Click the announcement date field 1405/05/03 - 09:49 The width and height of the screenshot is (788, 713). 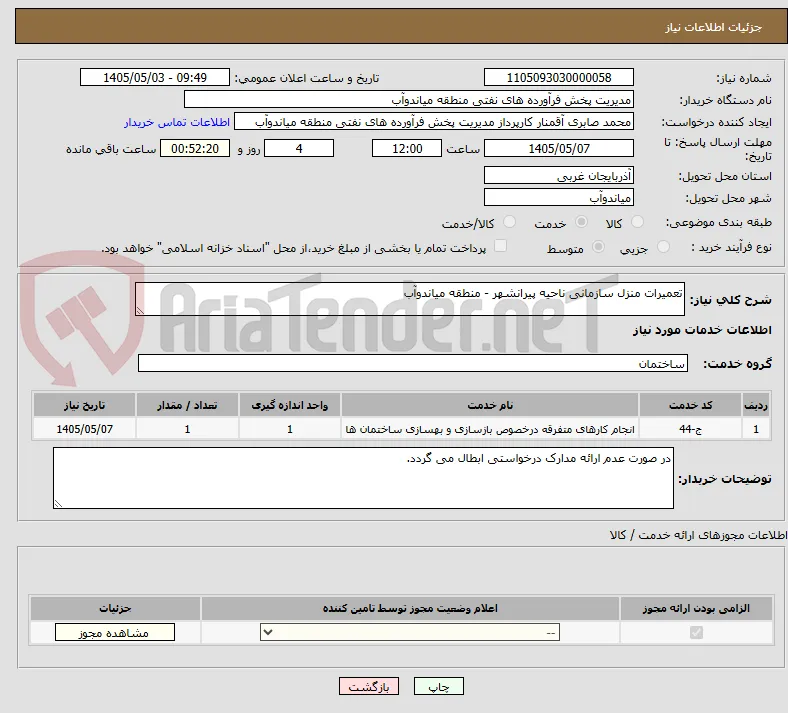[x=155, y=77]
